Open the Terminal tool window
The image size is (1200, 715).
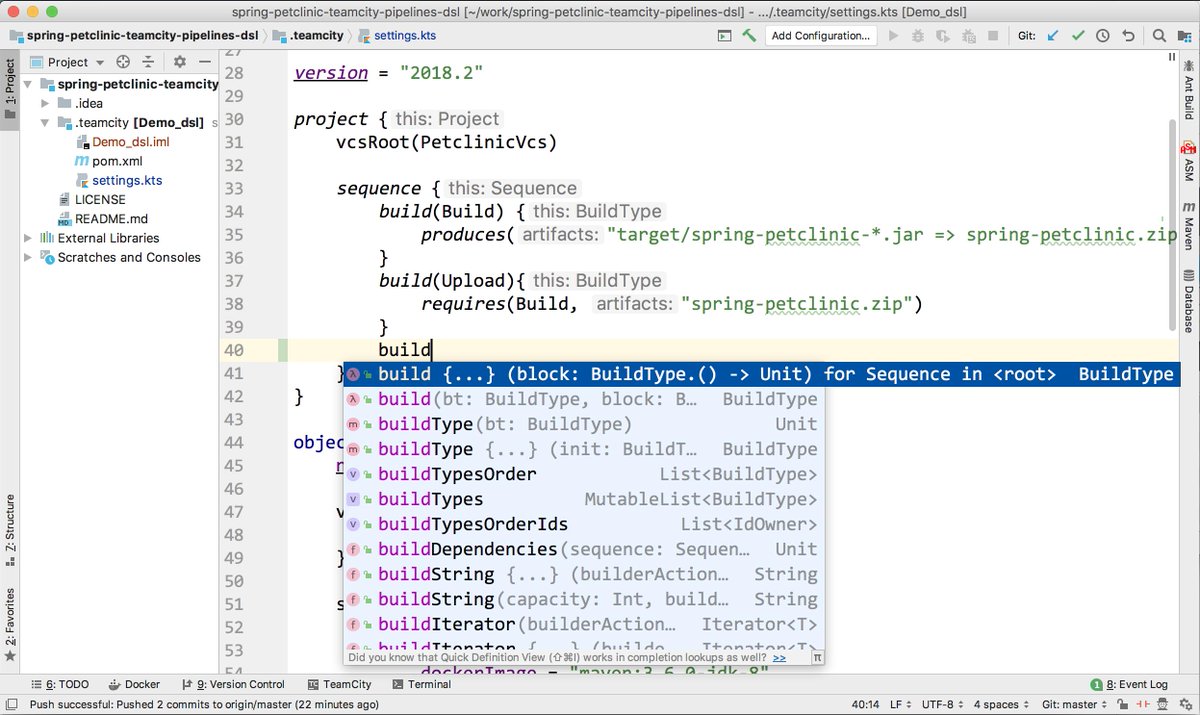coord(421,684)
